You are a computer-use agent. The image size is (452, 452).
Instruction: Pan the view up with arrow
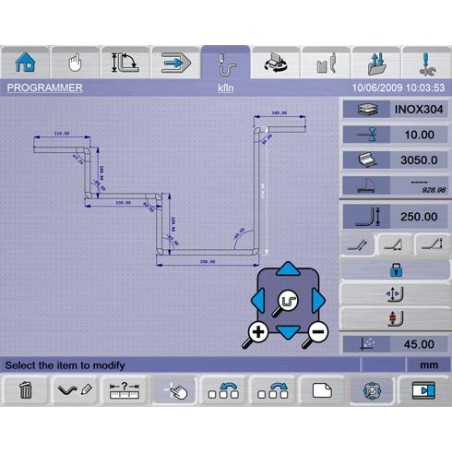(288, 269)
